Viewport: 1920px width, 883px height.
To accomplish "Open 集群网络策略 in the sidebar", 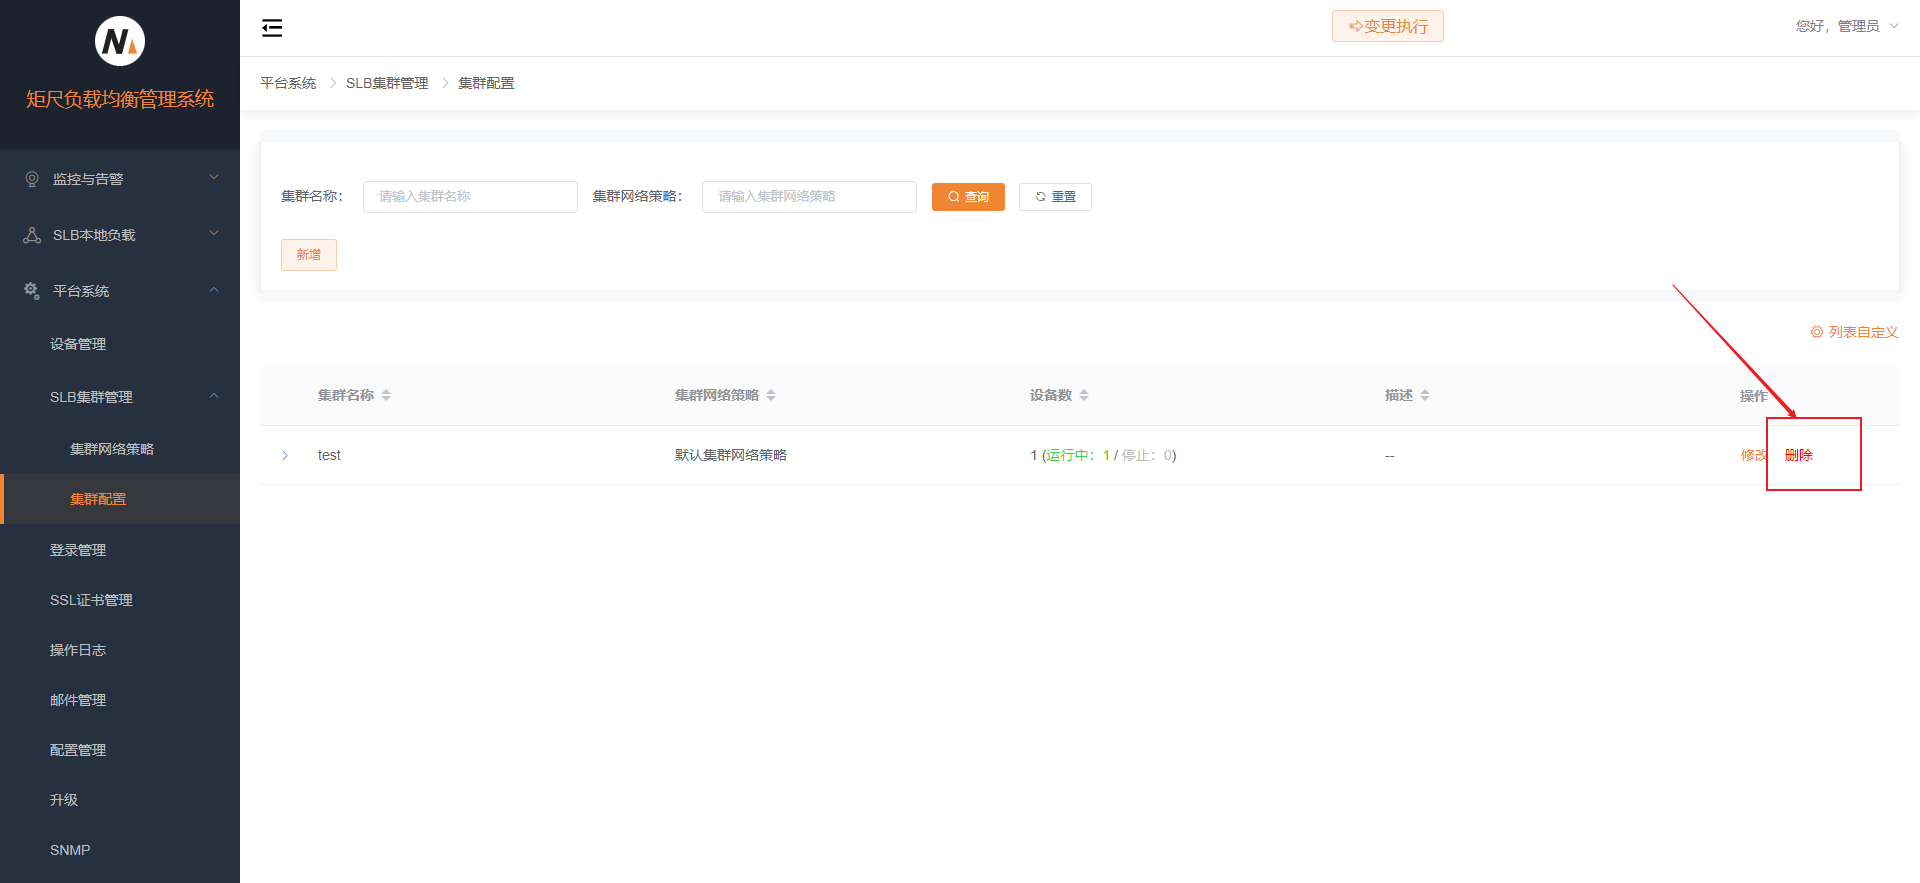I will point(112,449).
